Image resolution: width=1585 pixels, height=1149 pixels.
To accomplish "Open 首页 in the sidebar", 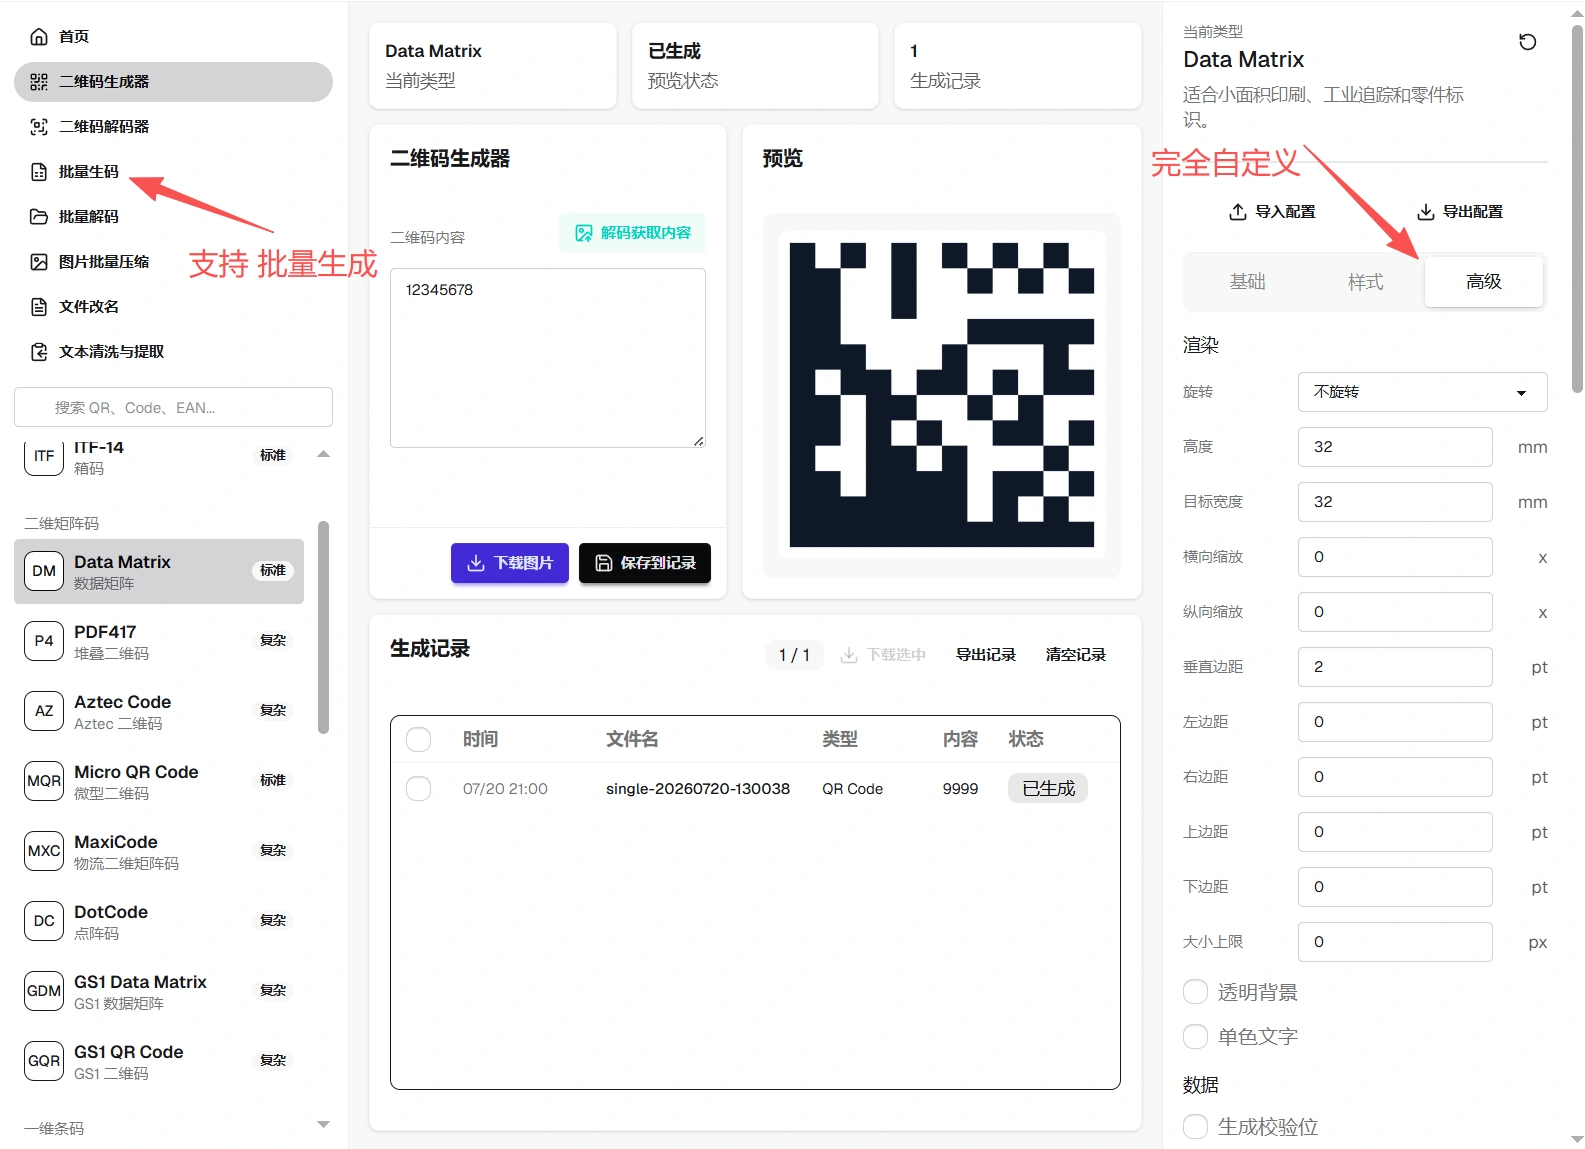I will click(173, 37).
